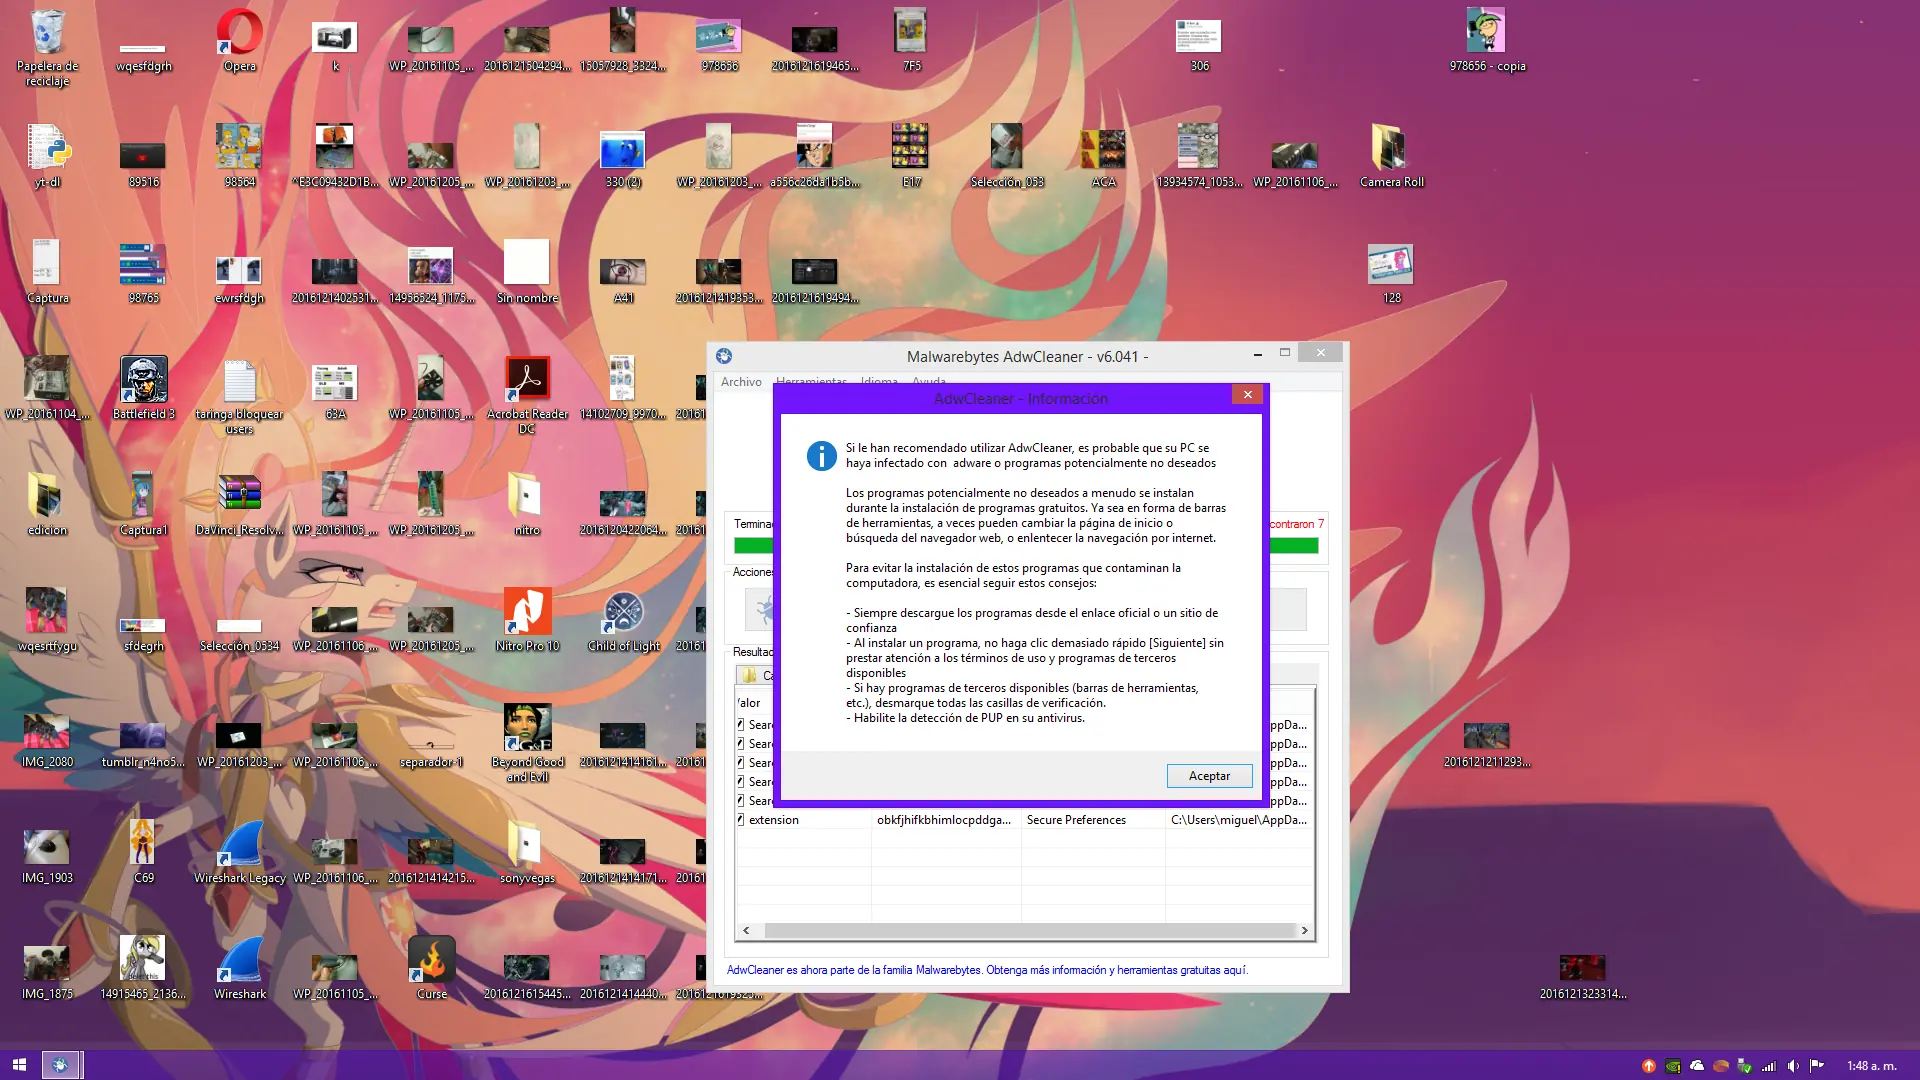Open the edicion folder
Viewport: 1920px width, 1080px height.
[47, 504]
